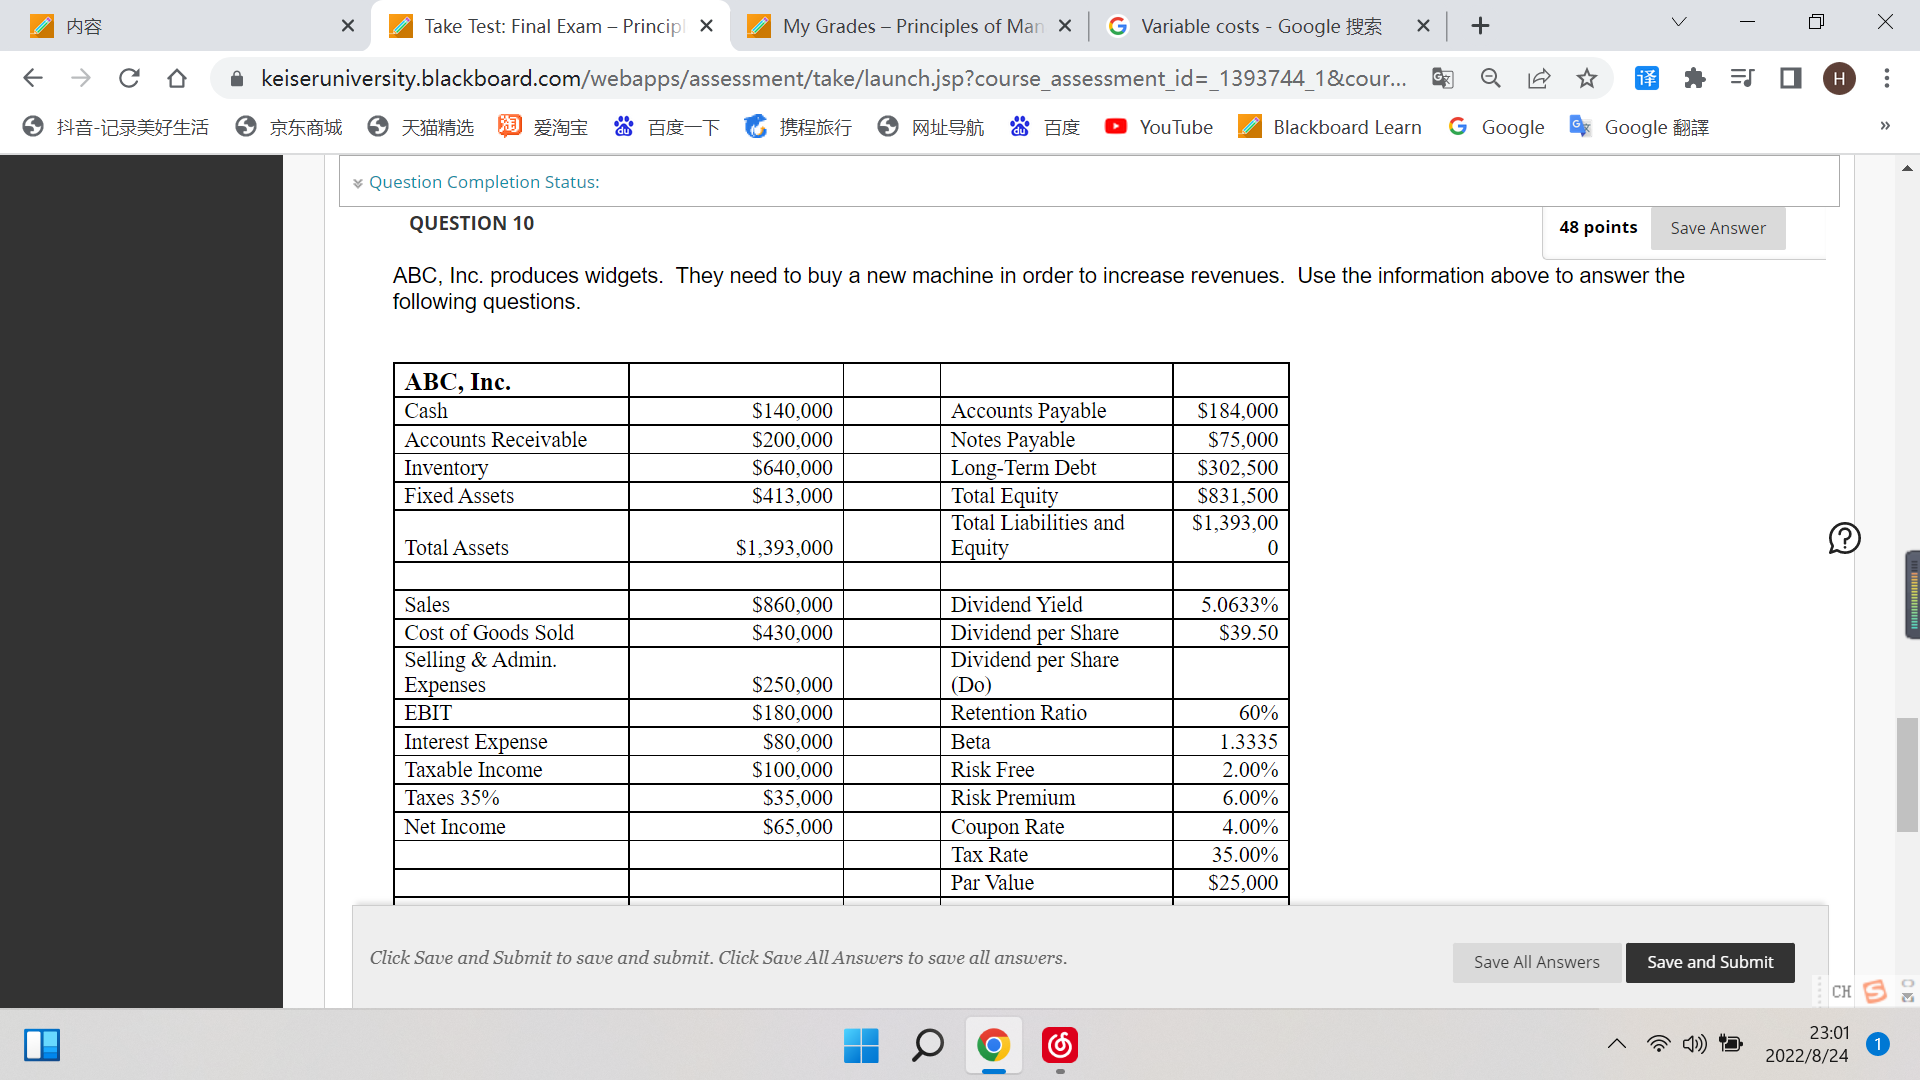Click the share page icon

1539,78
